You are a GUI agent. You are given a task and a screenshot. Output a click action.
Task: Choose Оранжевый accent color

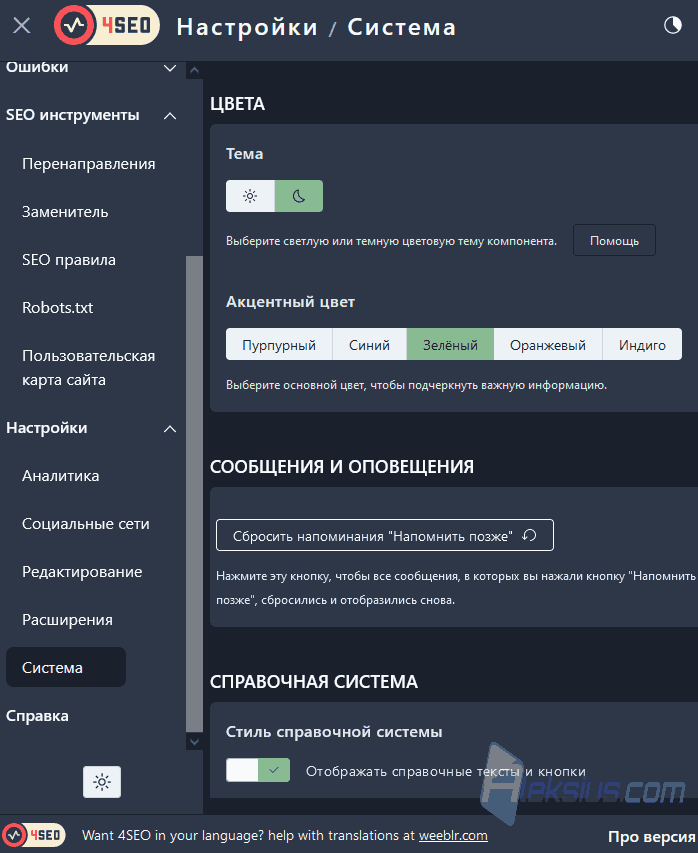pyautogui.click(x=548, y=344)
